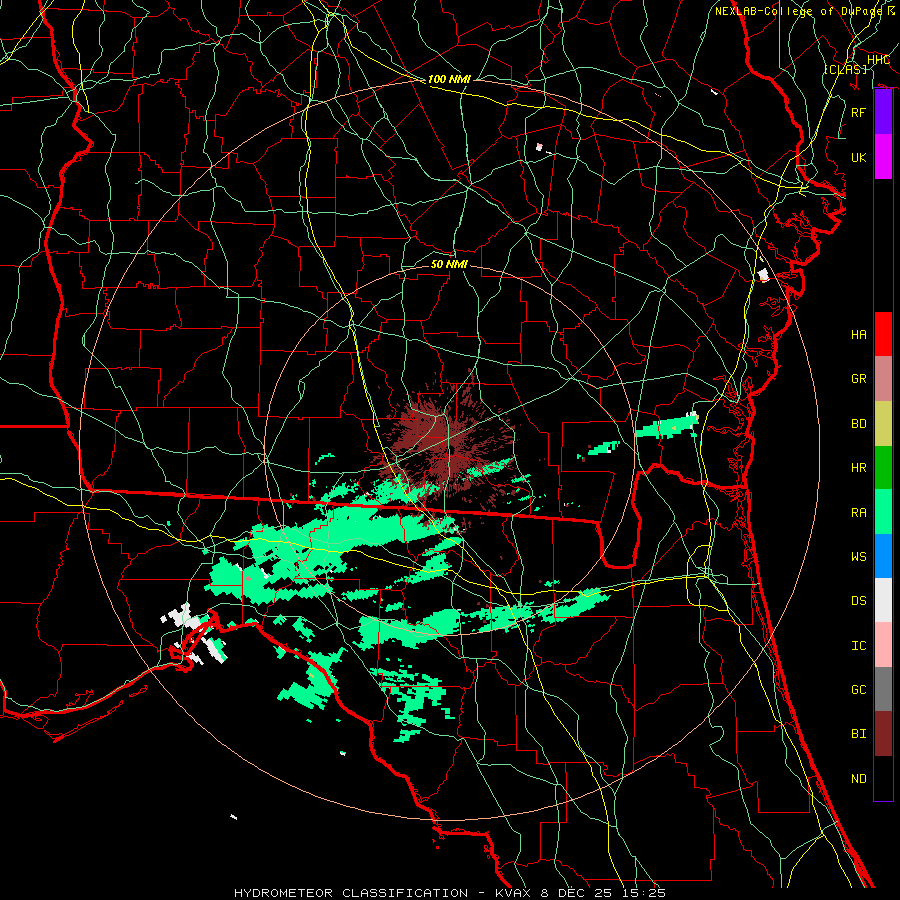This screenshot has height=900, width=900.
Task: Click the RA bright green legend swatch
Action: 883,512
